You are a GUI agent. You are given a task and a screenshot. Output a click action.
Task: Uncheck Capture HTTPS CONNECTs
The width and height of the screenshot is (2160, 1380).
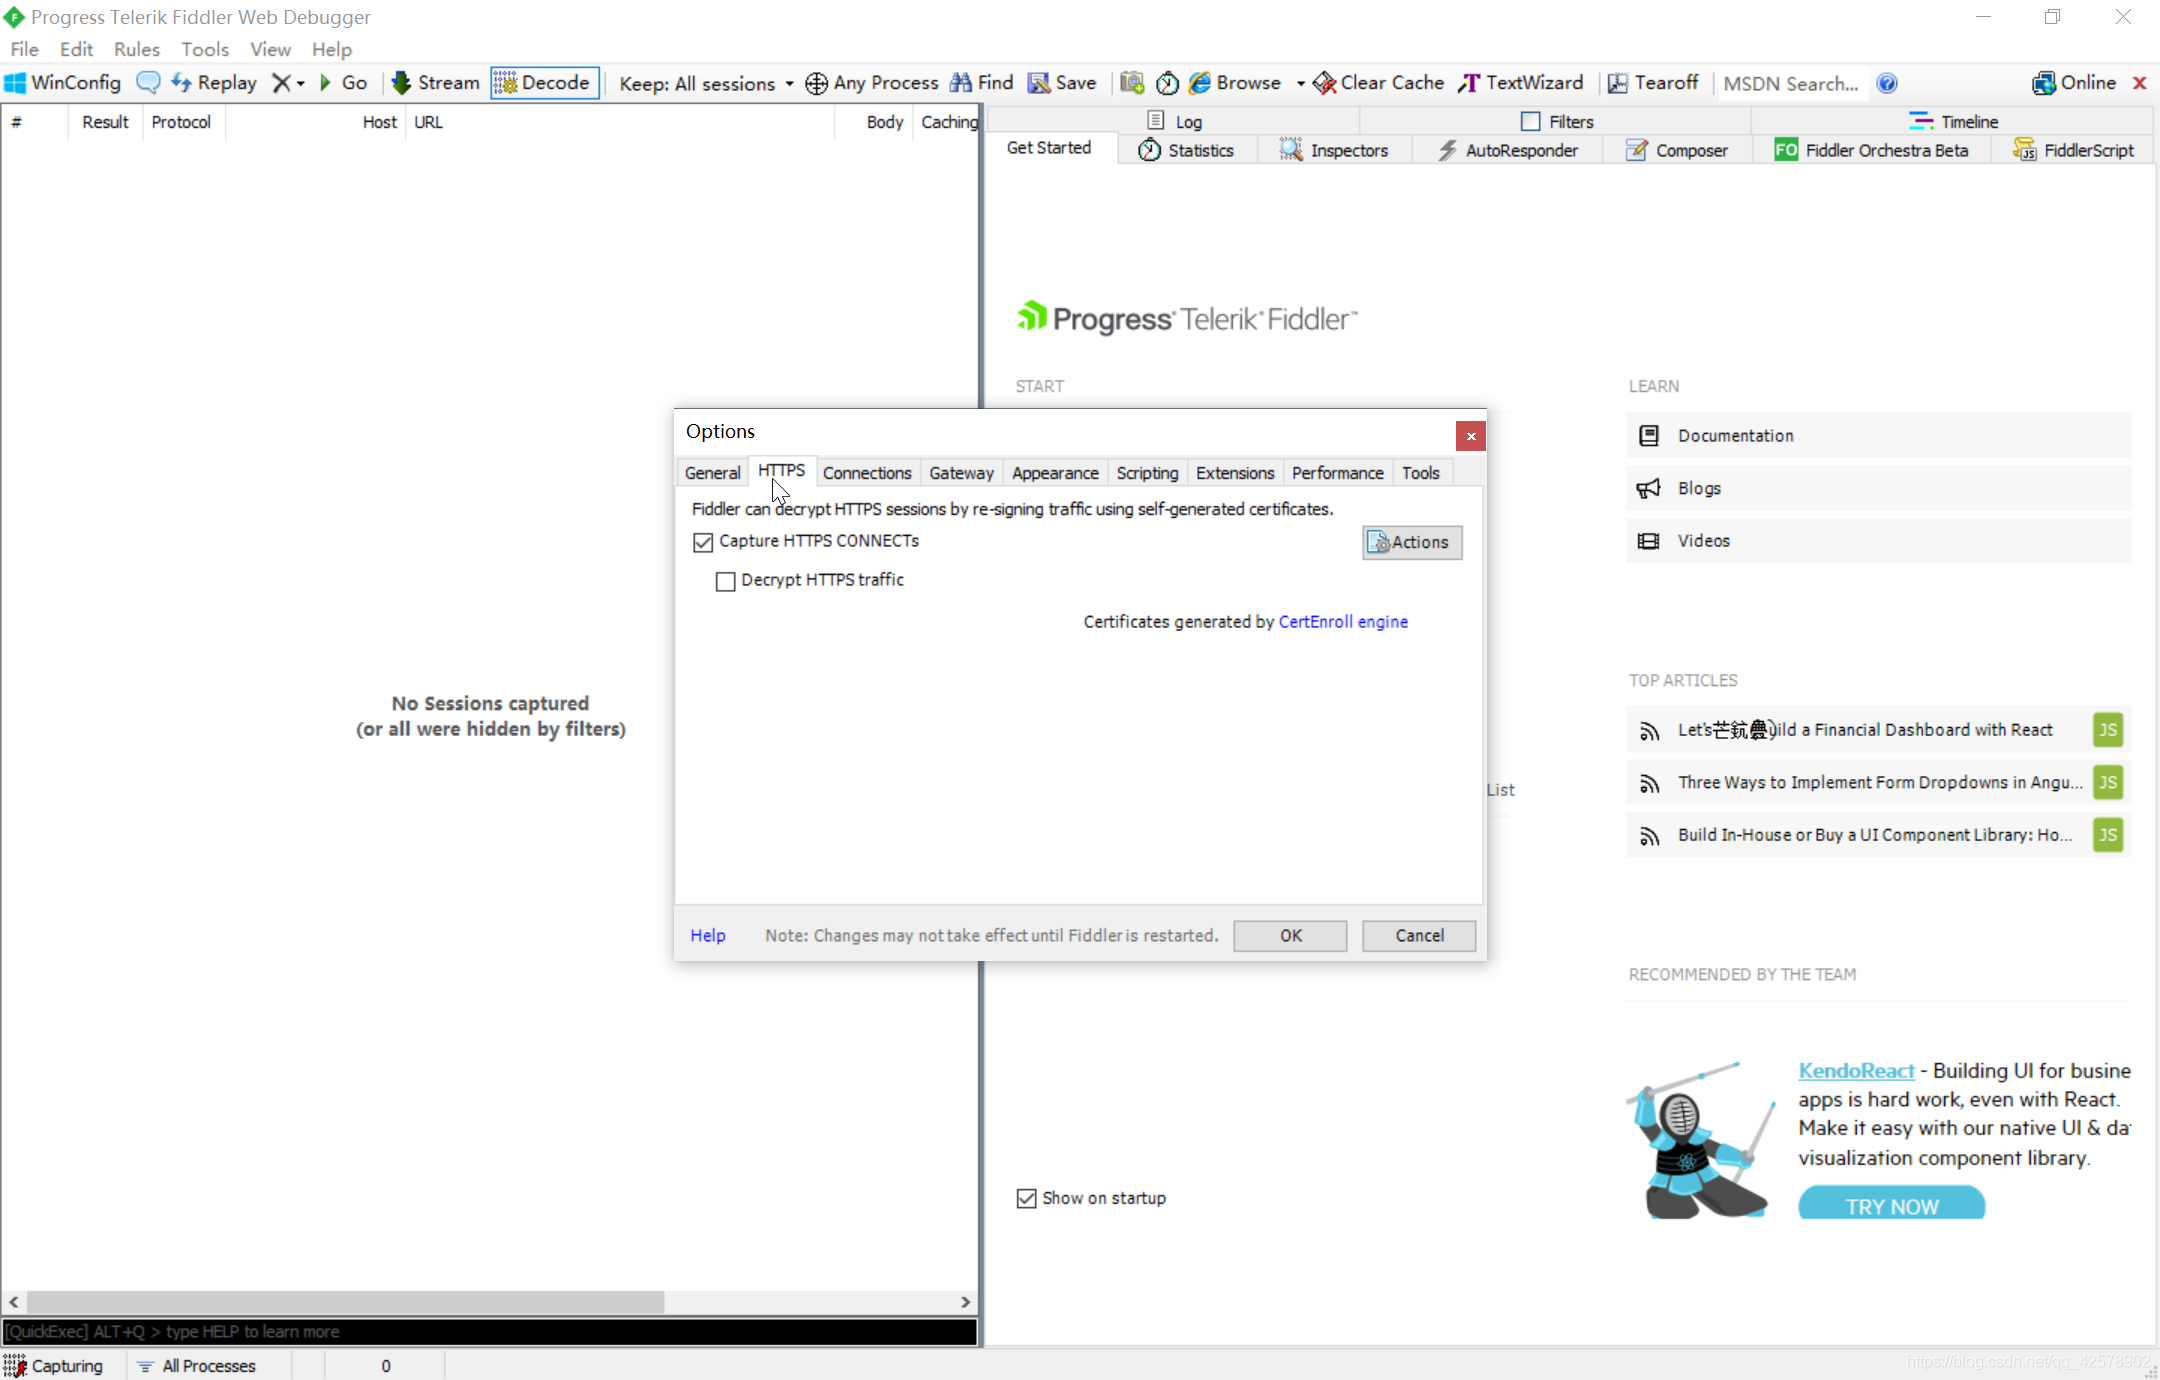(703, 542)
